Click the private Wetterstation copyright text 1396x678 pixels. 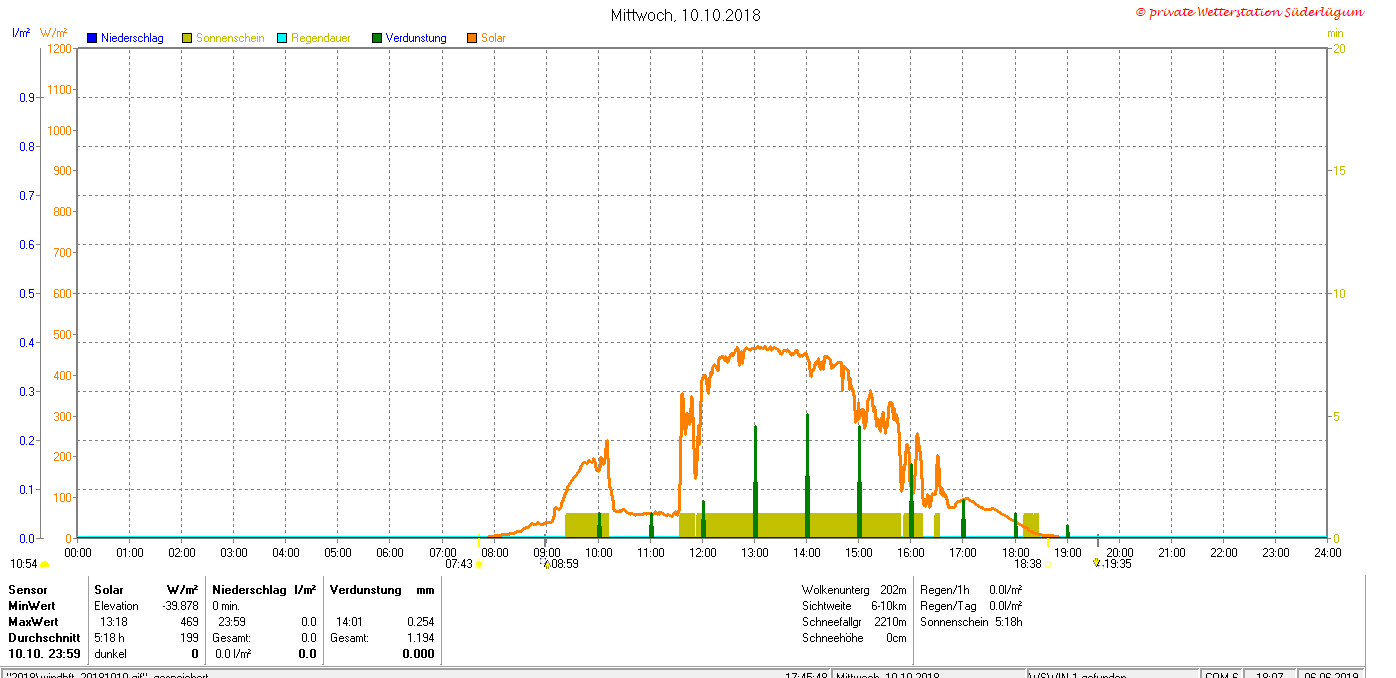click(x=1249, y=12)
